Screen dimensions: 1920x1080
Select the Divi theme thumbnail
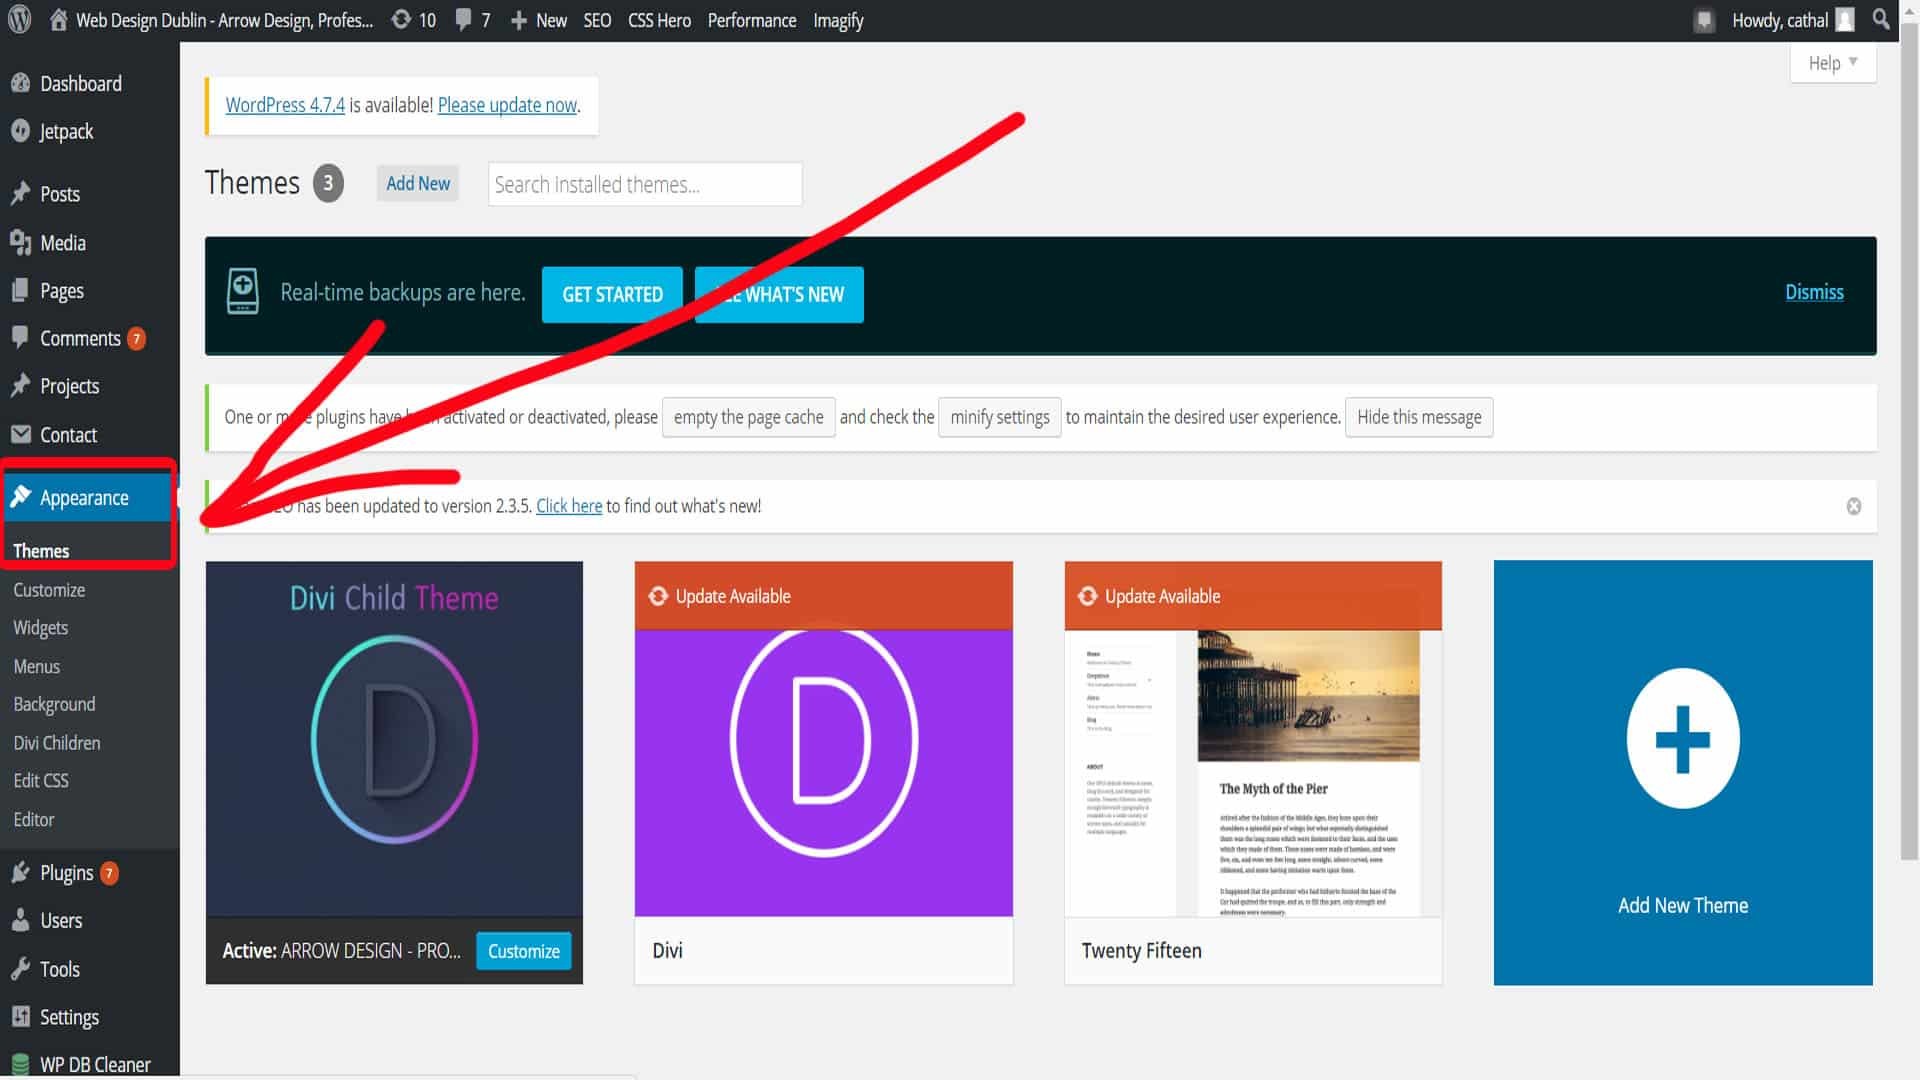823,739
